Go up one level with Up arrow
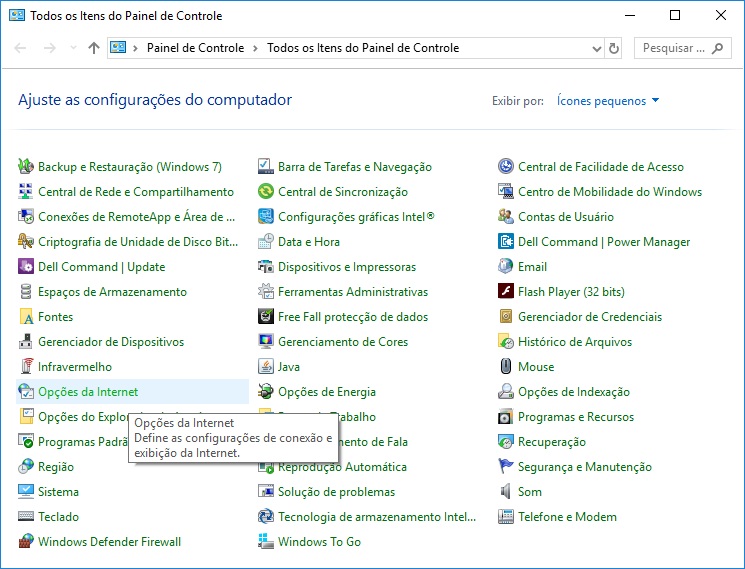This screenshot has width=745, height=569. (94, 48)
